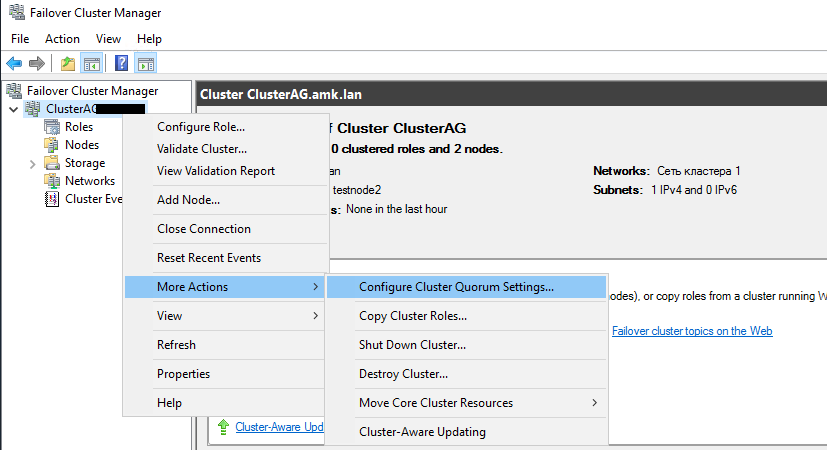Click the Failover Cluster Manager root tree icon

(14, 91)
